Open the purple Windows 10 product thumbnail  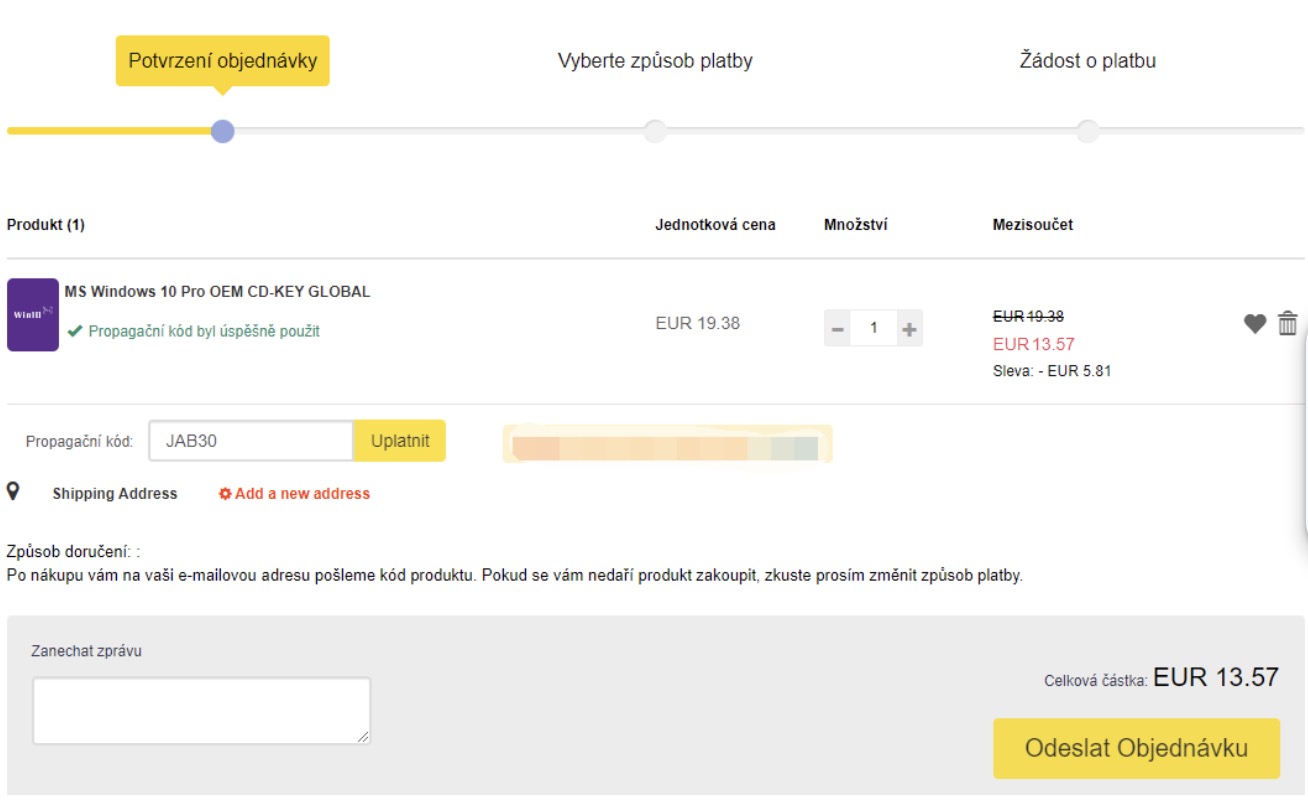pyautogui.click(x=33, y=315)
